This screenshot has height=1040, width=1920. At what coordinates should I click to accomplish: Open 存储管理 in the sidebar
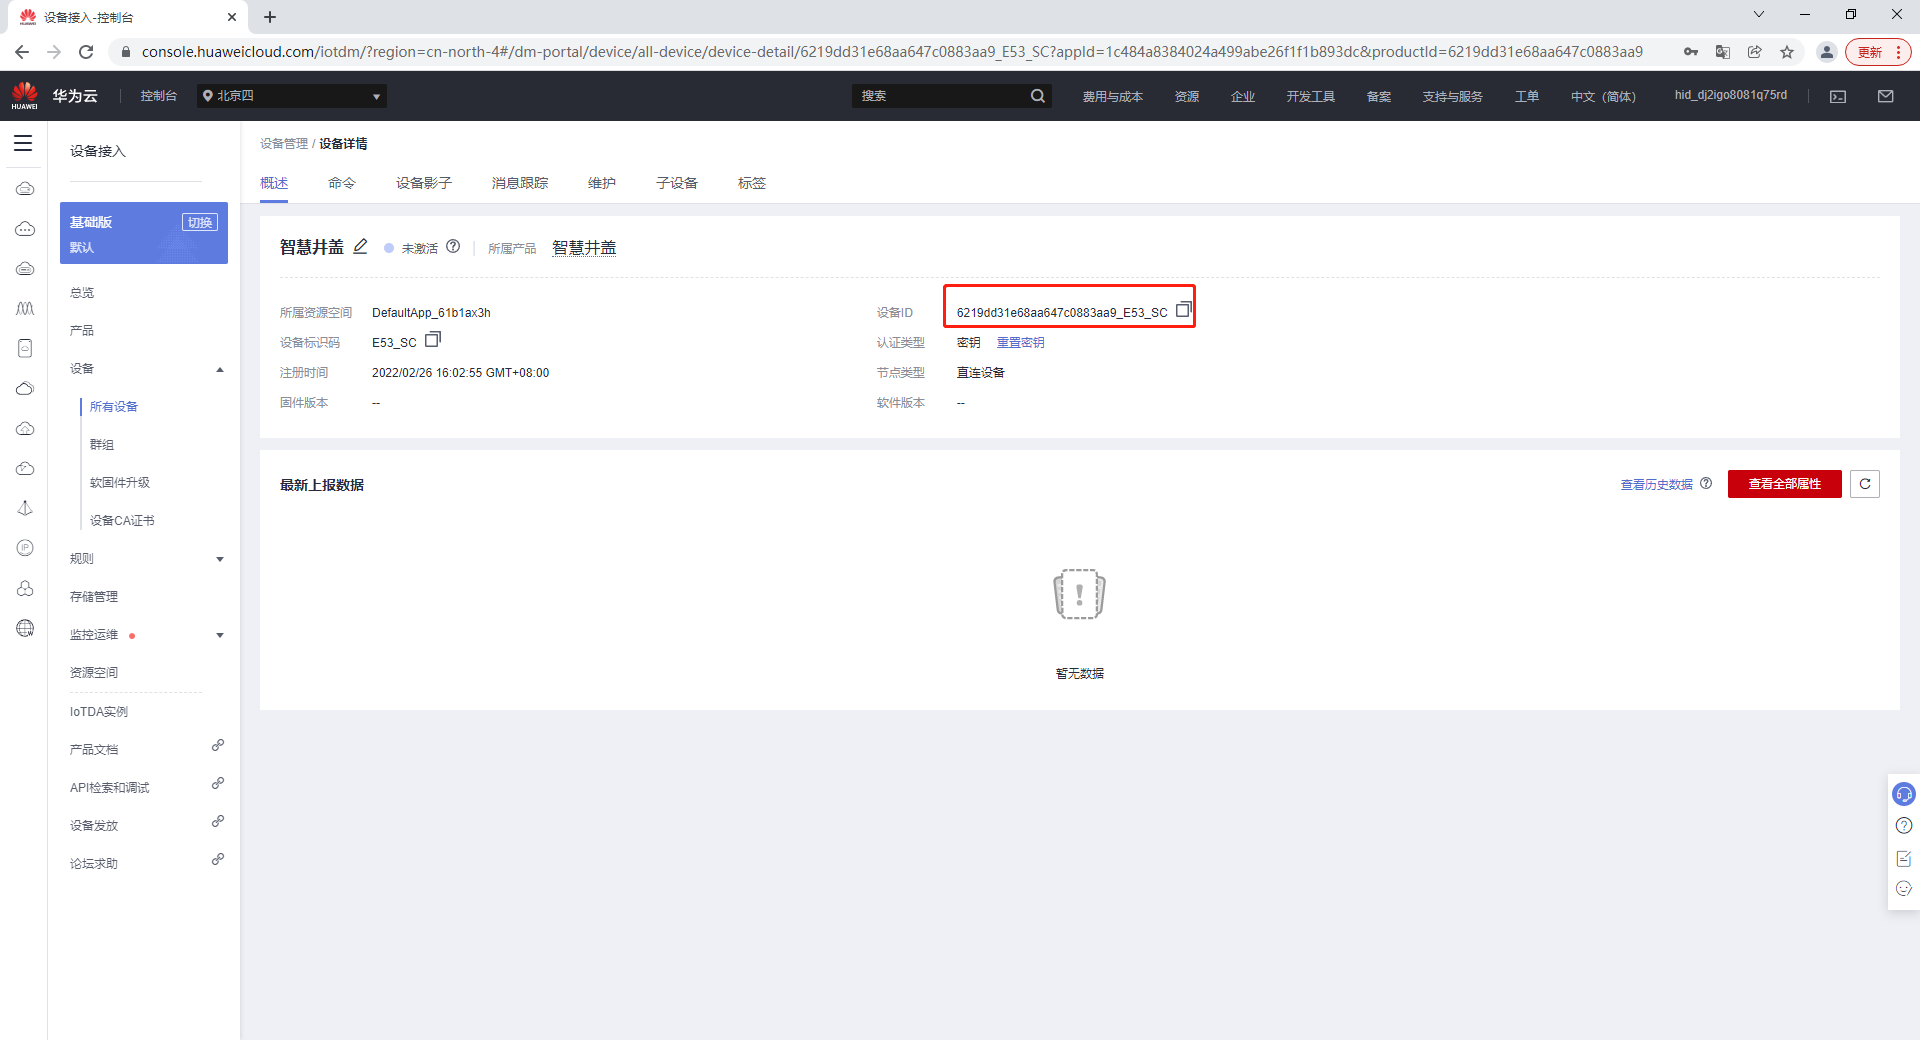pos(94,597)
